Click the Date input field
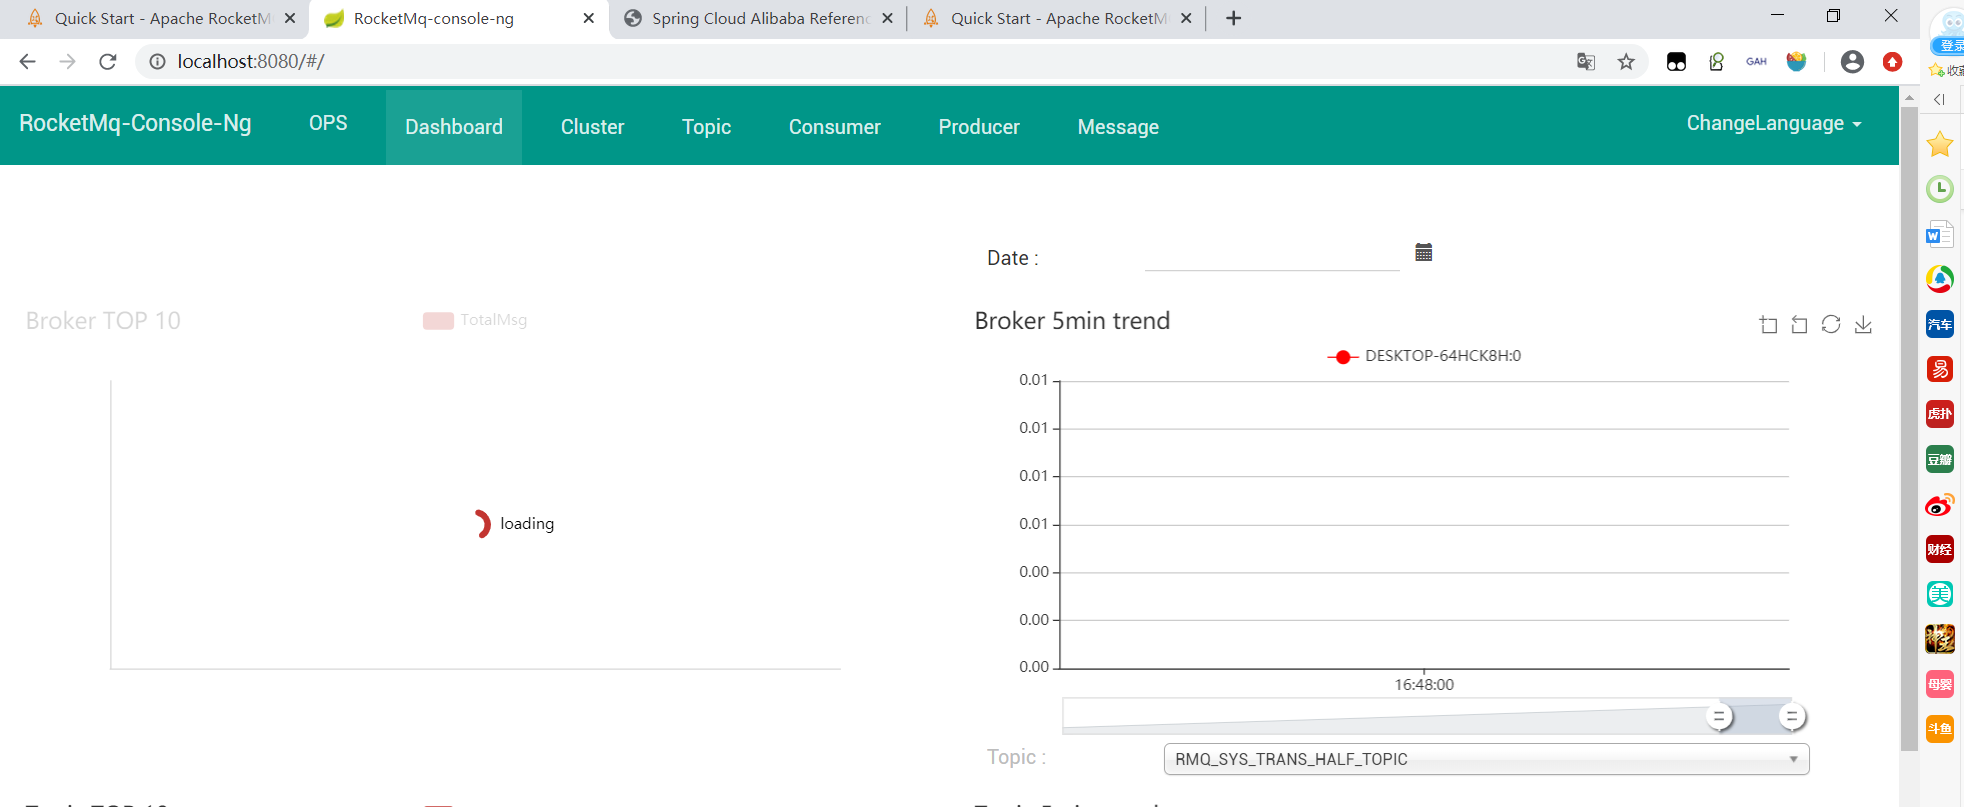The image size is (1964, 807). [1271, 255]
